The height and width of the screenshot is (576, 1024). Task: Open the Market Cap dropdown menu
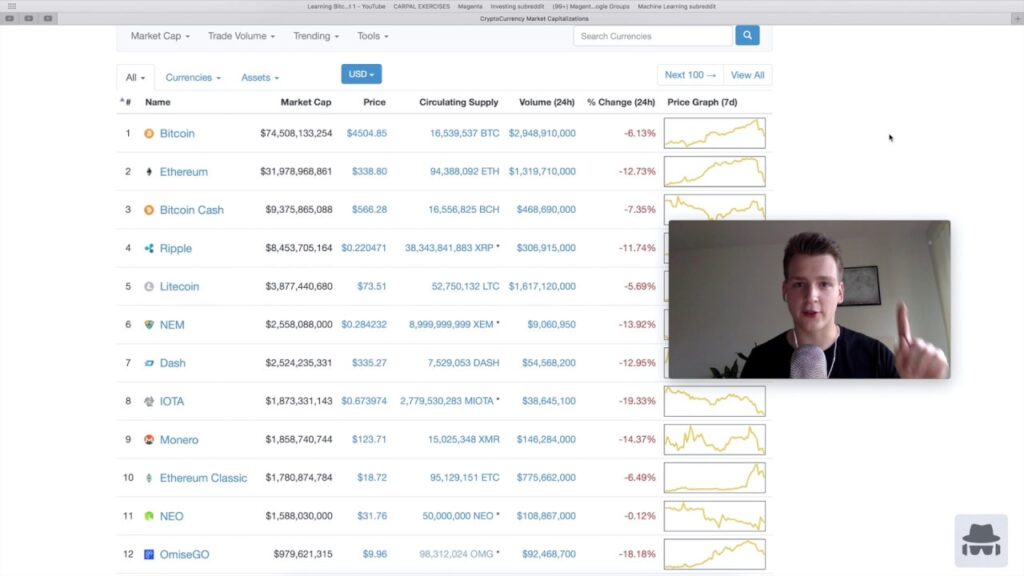(x=160, y=36)
